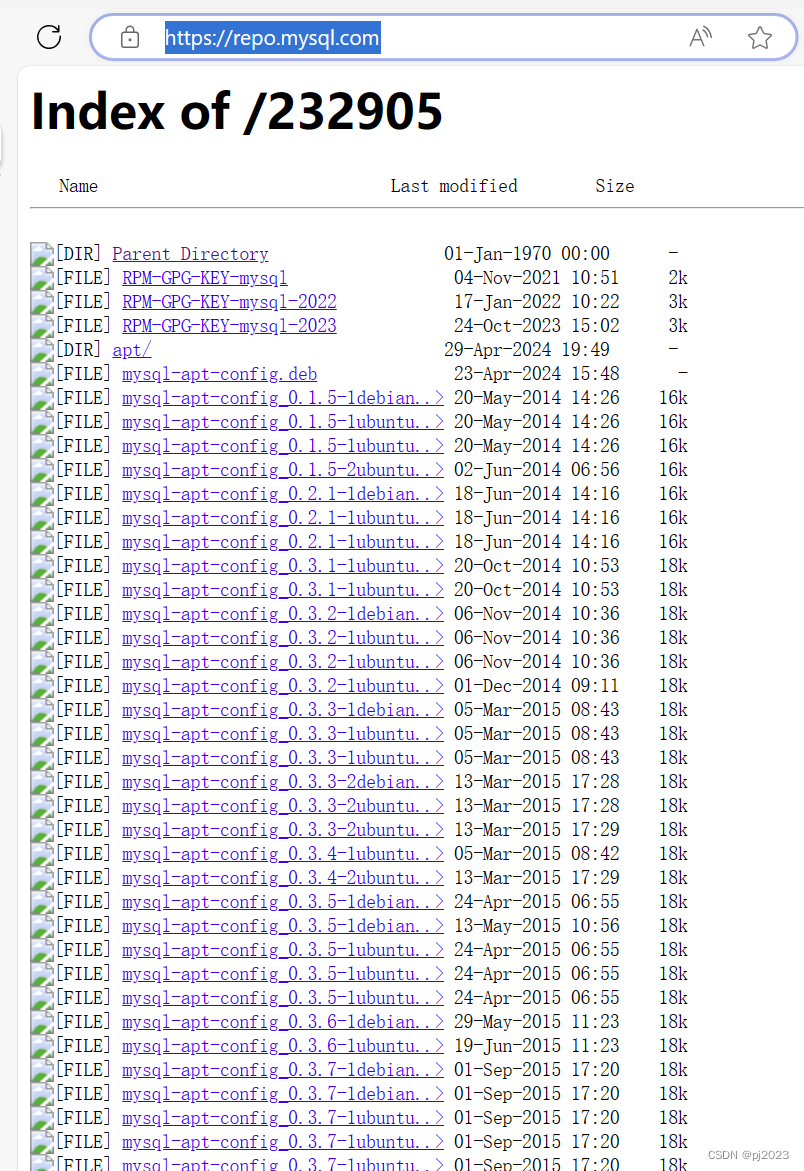Click the date 02-Jun-2014 06:56
The image size is (804, 1171).
[537, 470]
